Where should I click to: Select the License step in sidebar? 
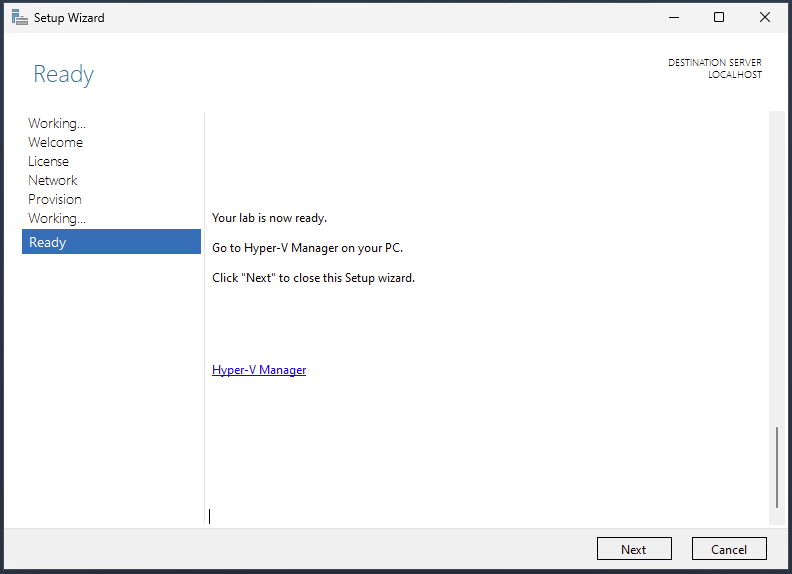point(48,162)
